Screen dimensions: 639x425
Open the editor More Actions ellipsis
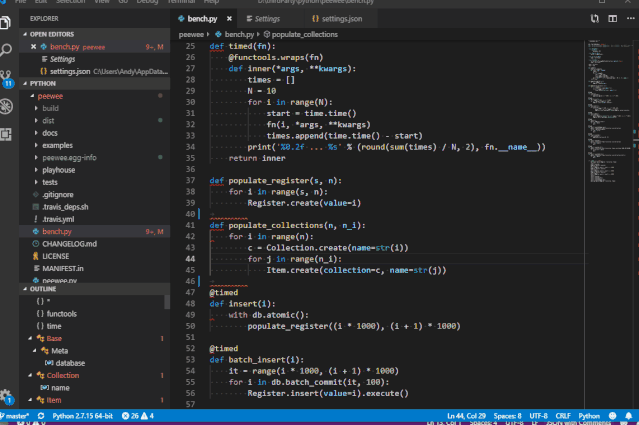click(x=630, y=19)
